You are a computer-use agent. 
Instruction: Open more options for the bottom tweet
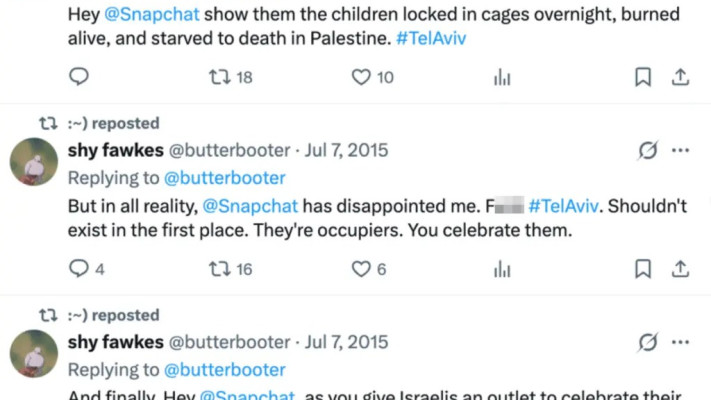[681, 343]
